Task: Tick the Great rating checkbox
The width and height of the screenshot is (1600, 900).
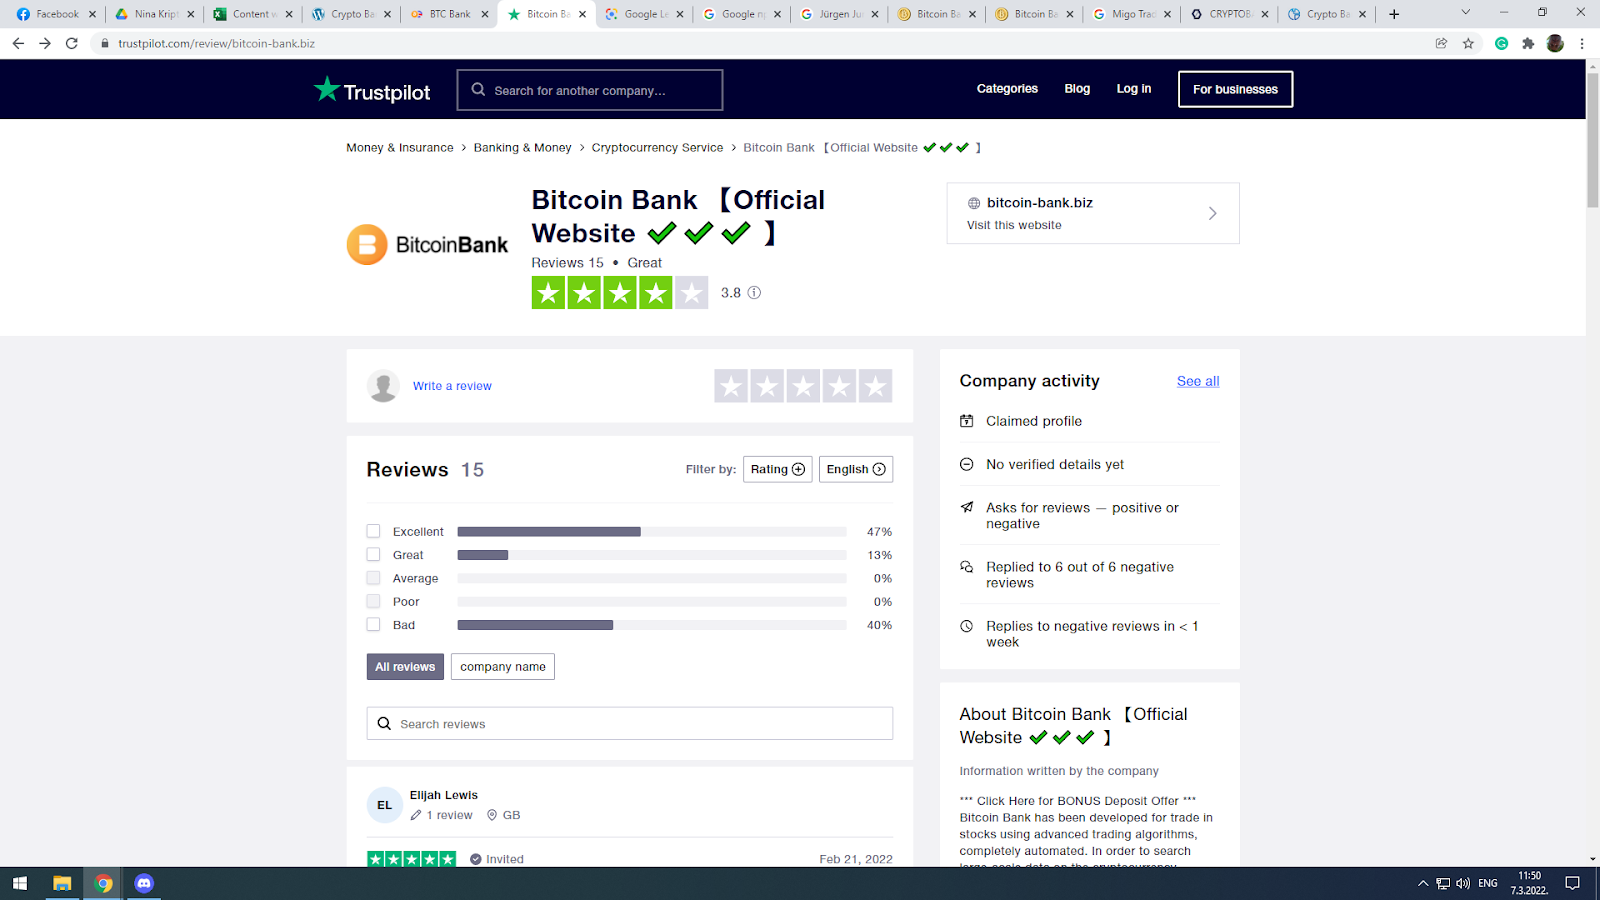Action: tap(373, 555)
